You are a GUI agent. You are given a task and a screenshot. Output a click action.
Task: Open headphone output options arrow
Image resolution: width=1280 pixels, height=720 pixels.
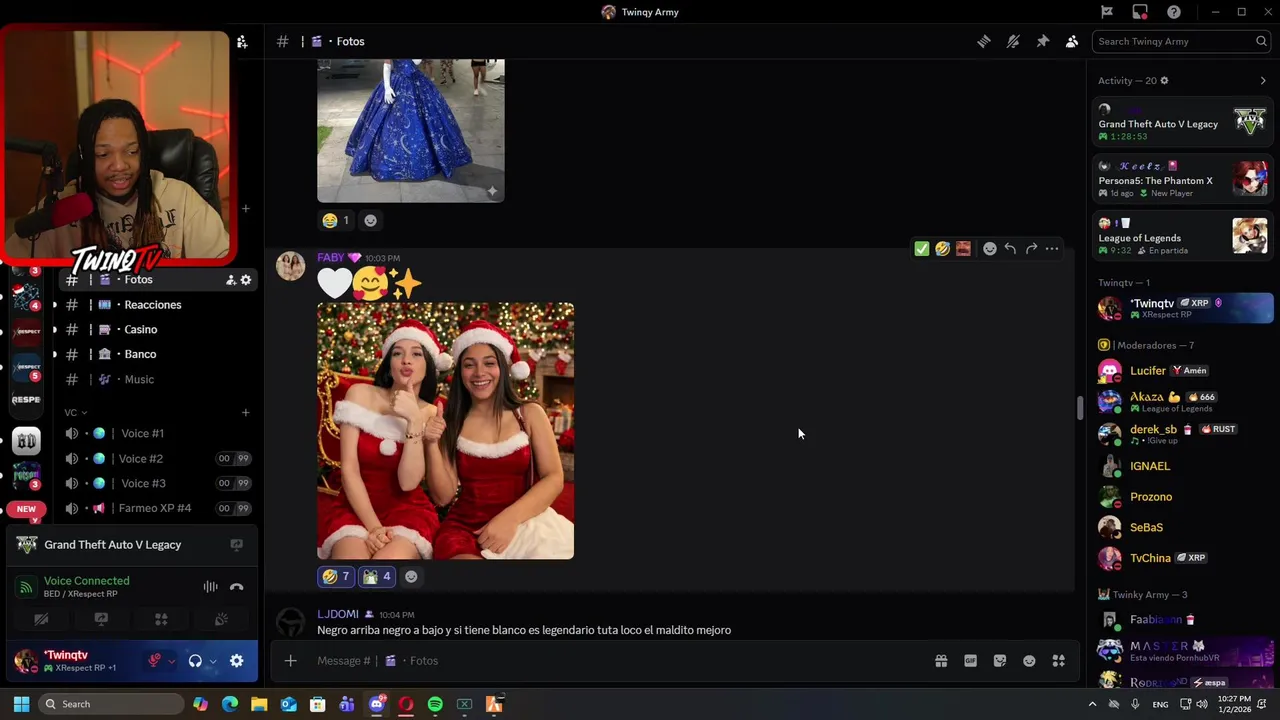tap(212, 661)
